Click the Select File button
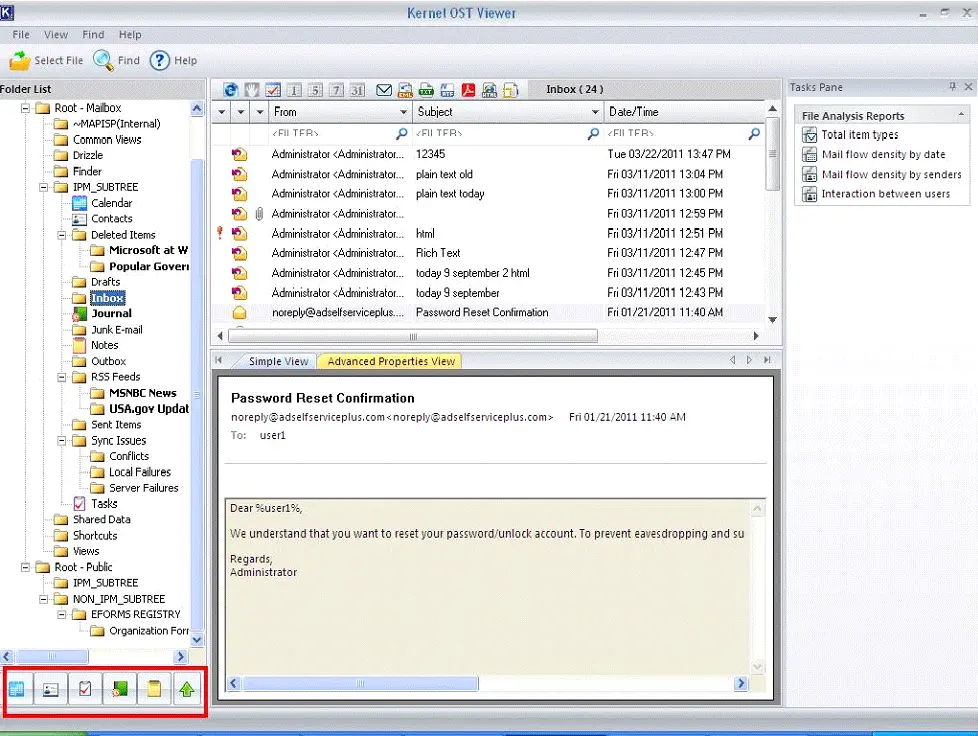The width and height of the screenshot is (978, 736). coord(46,61)
